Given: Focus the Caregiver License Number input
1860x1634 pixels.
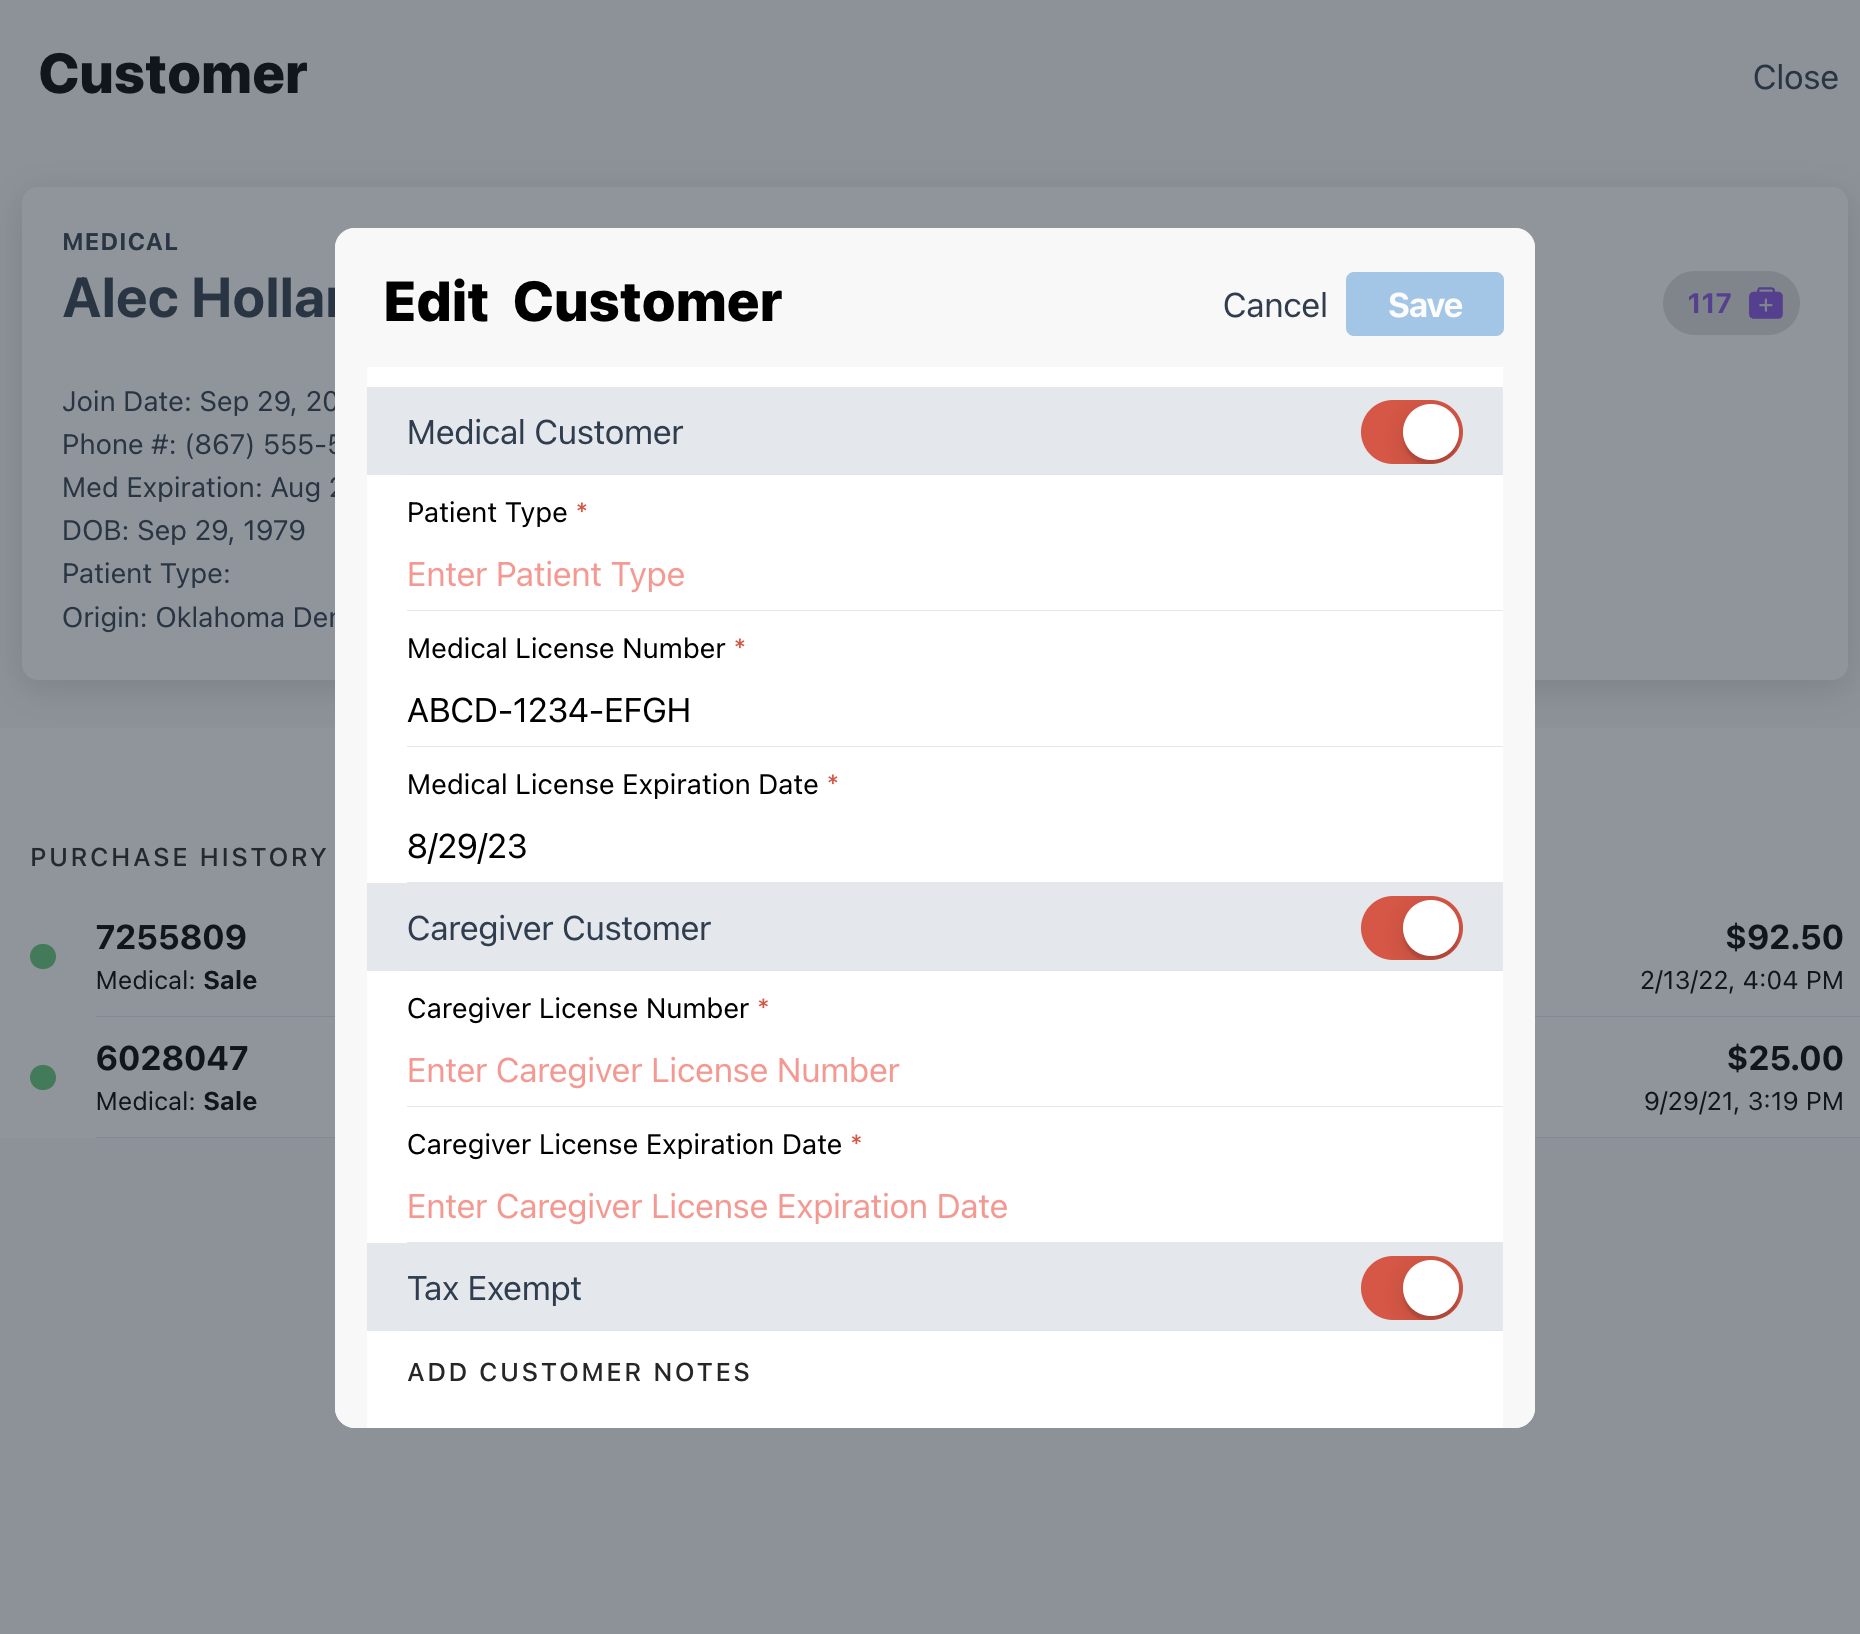Looking at the screenshot, I should click(653, 1071).
